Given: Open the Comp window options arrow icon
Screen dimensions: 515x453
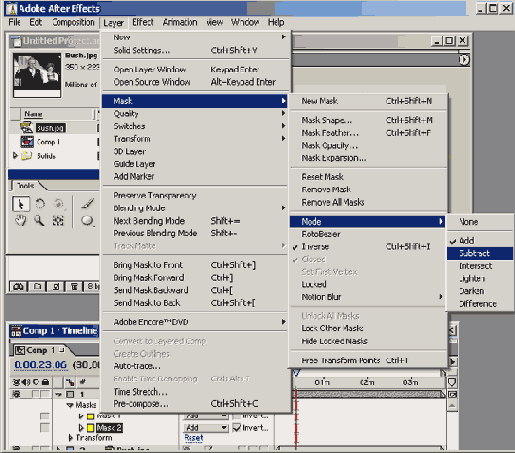Looking at the screenshot, I should [464, 60].
